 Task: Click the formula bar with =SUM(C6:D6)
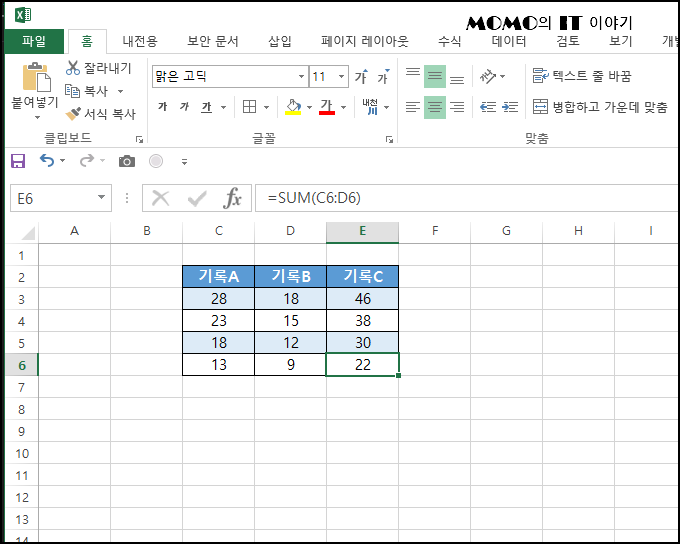pyautogui.click(x=467, y=198)
